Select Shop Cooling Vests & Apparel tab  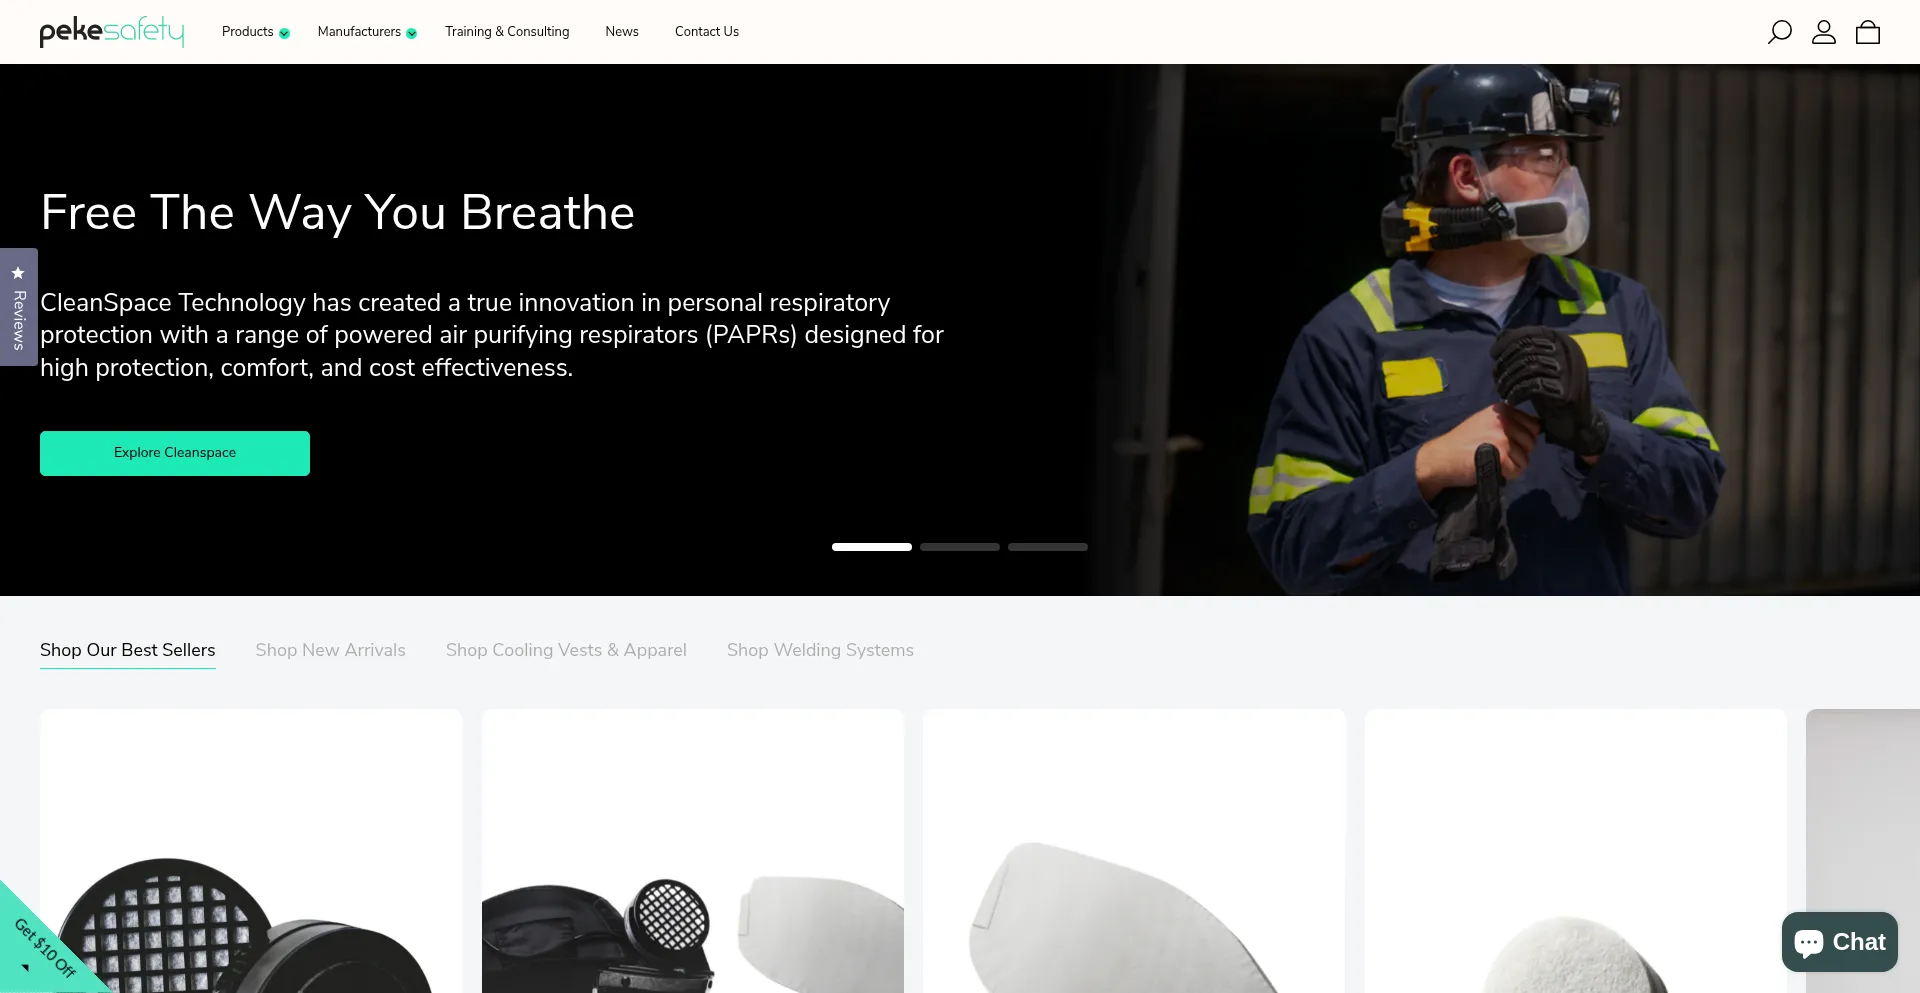(x=566, y=650)
